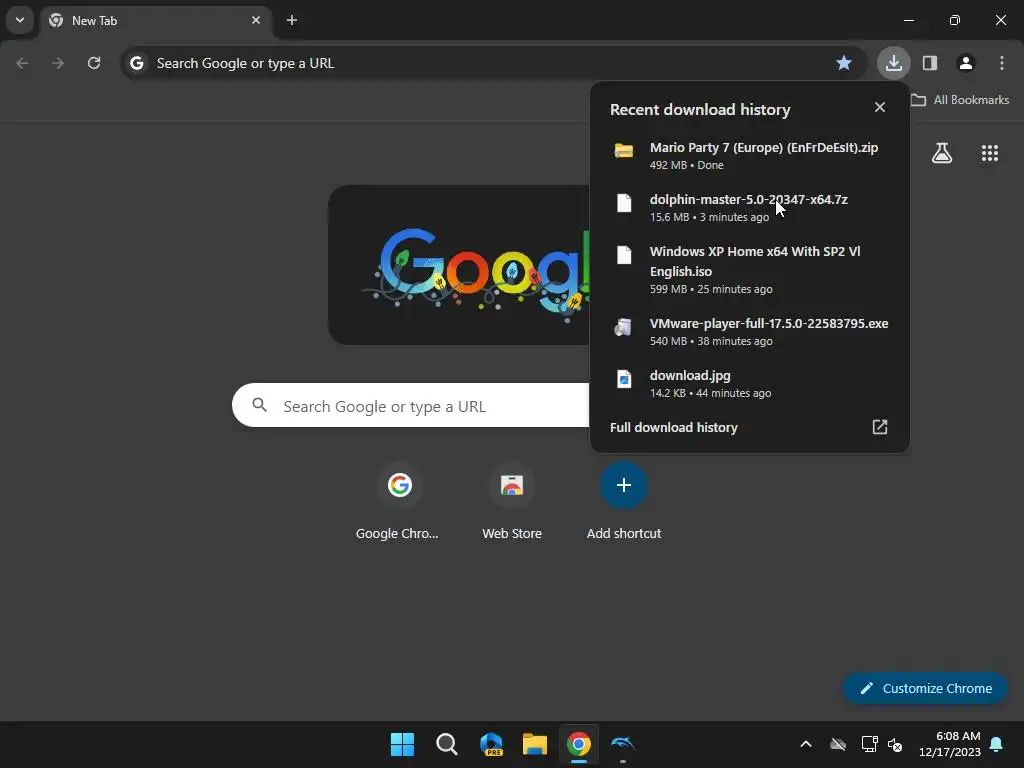Image resolution: width=1024 pixels, height=768 pixels.
Task: Open Windows XP Home x64 iso download
Action: click(x=750, y=269)
